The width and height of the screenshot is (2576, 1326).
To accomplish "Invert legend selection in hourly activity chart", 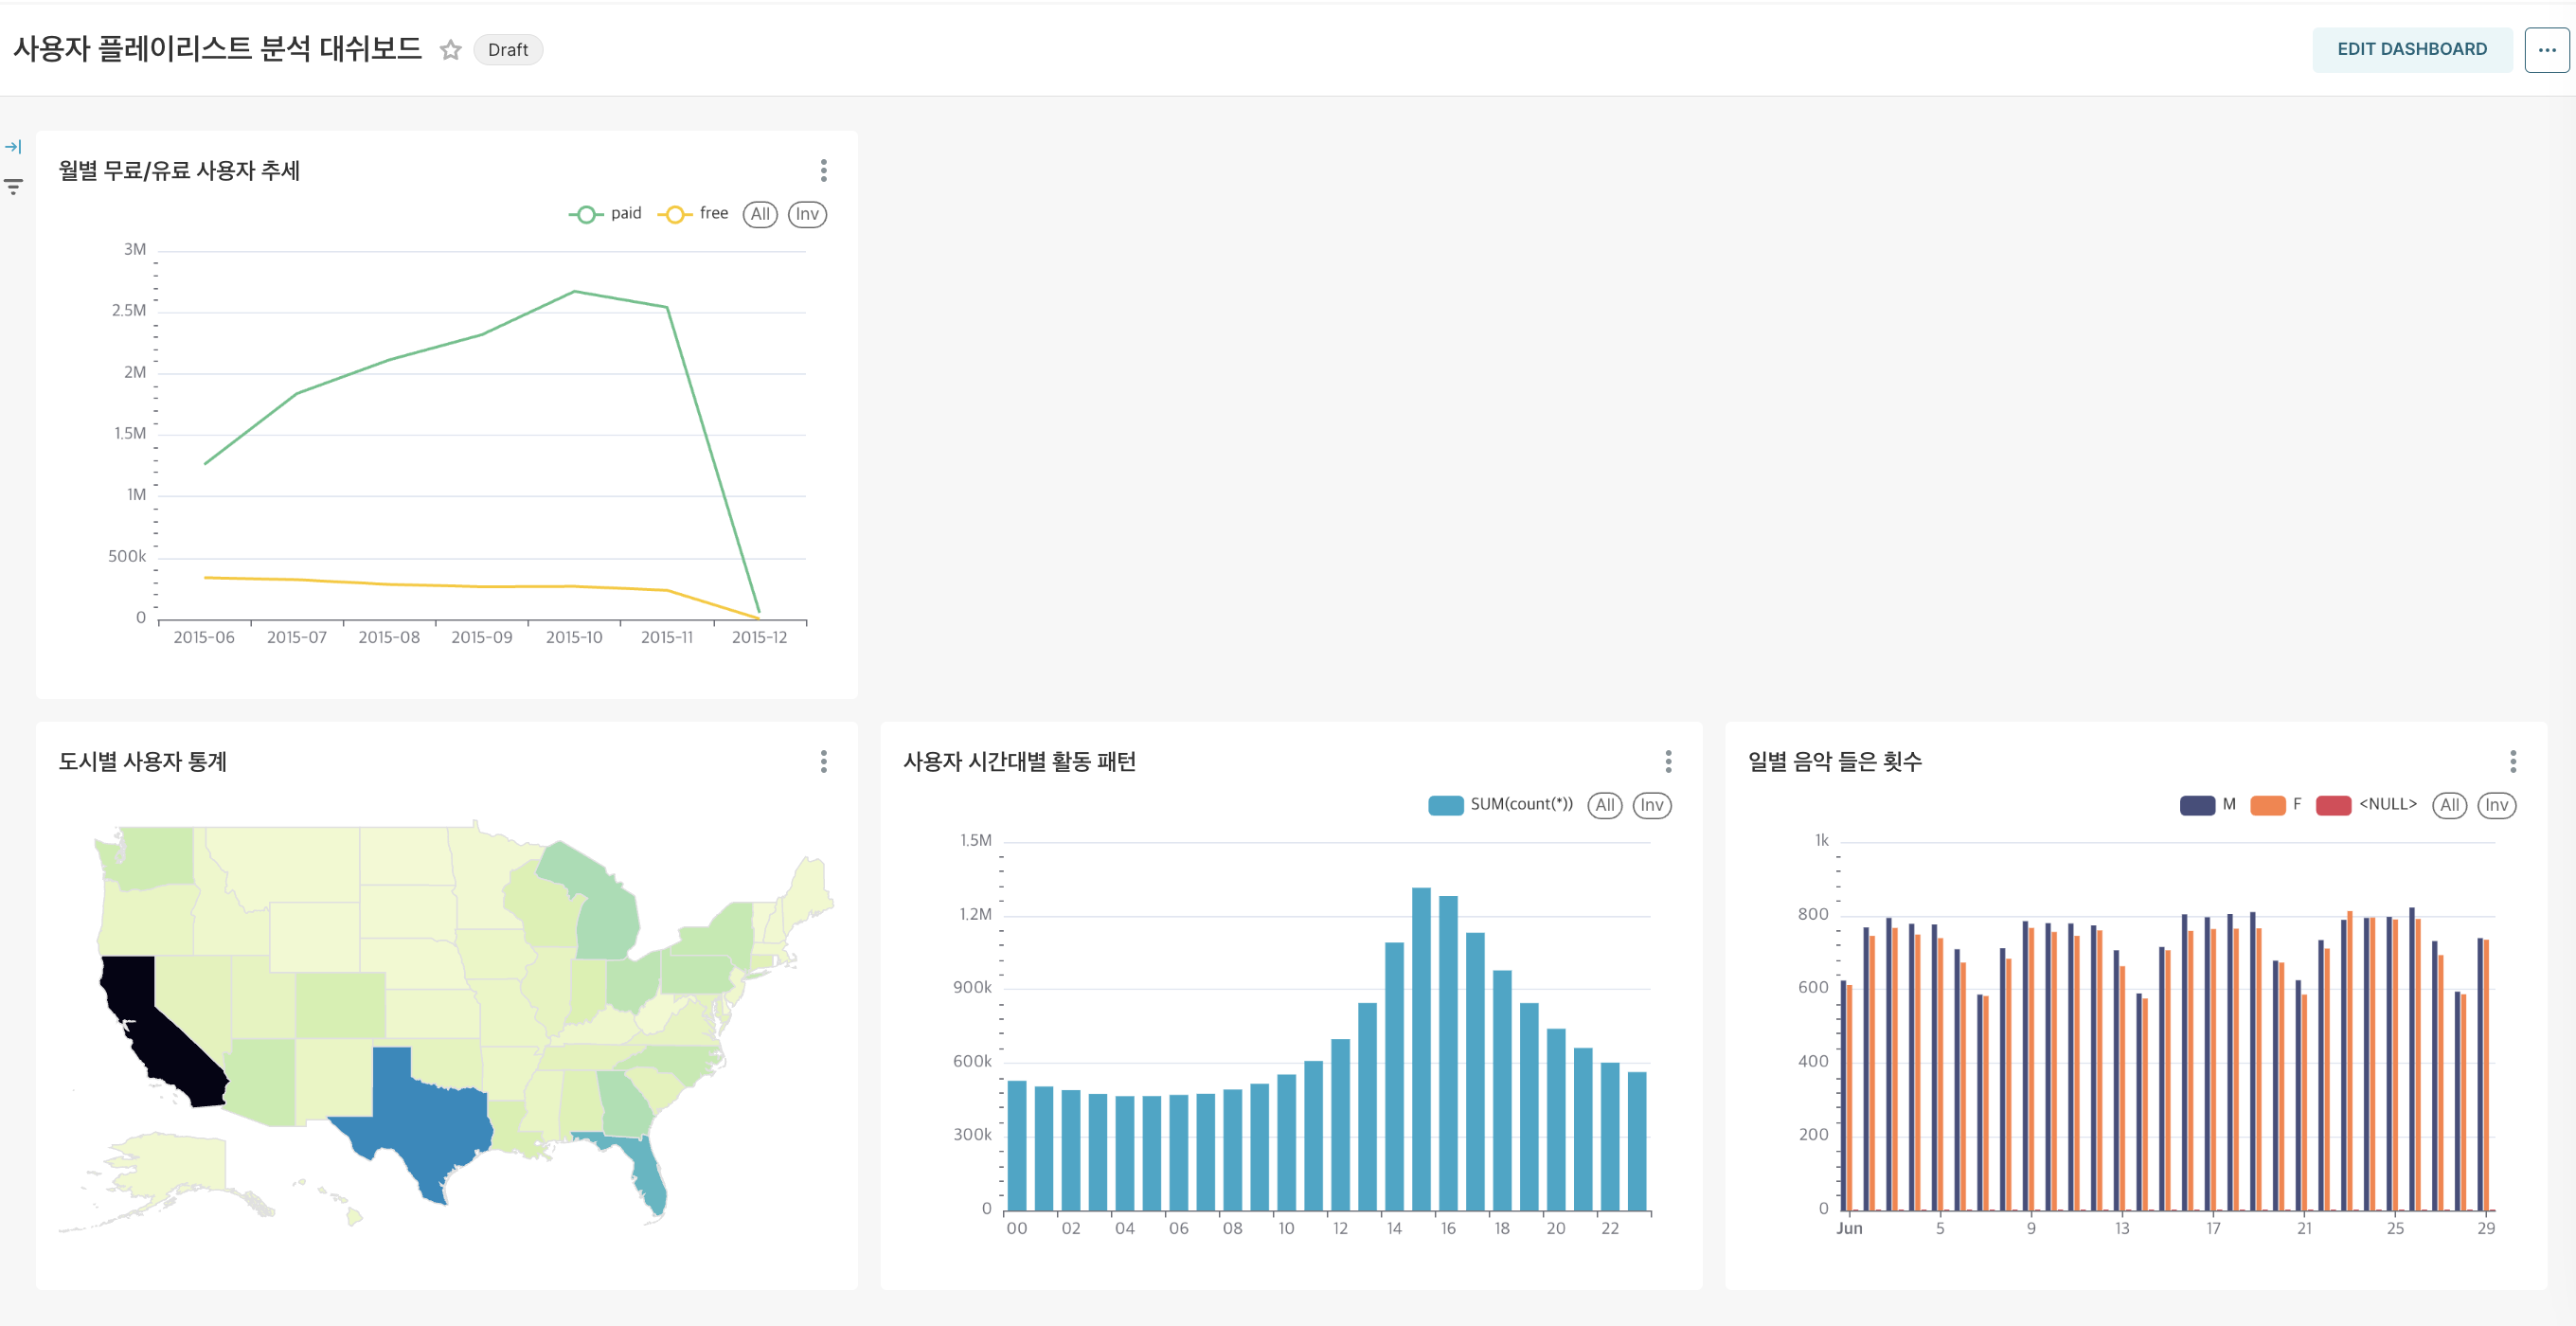I will [1651, 805].
